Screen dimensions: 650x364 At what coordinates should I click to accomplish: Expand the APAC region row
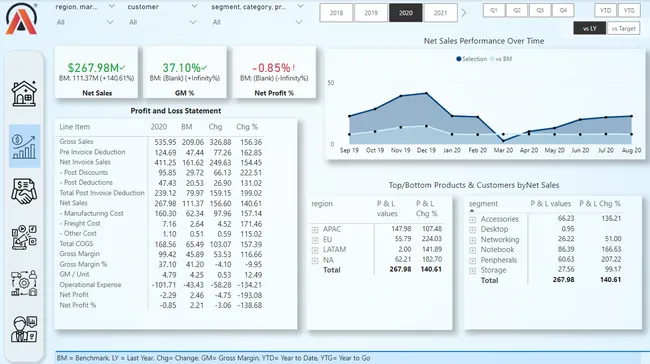(315, 230)
